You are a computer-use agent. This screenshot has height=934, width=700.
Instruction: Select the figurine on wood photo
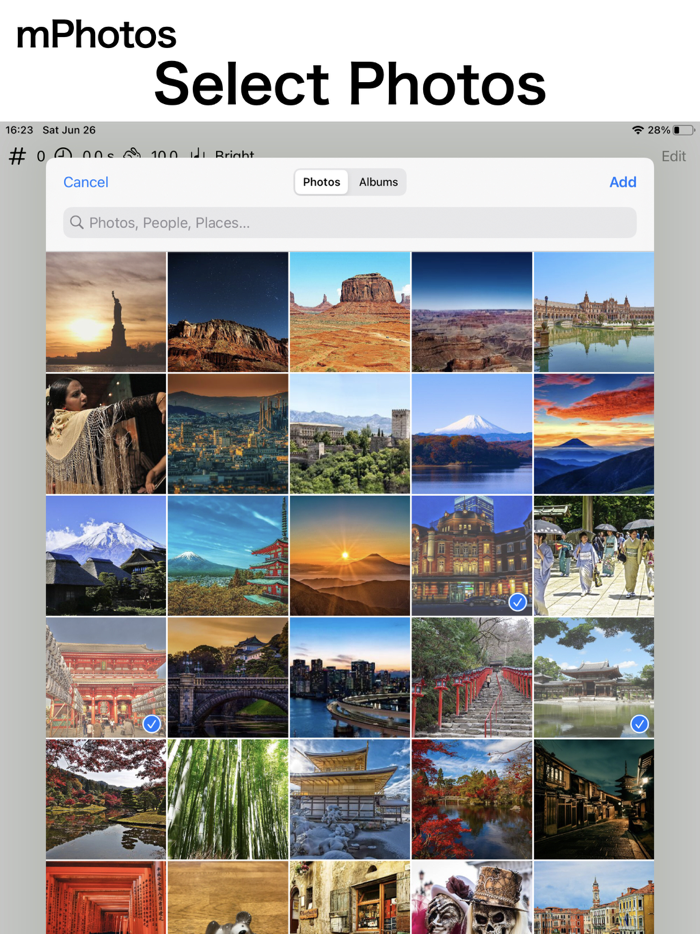[x=228, y=897]
